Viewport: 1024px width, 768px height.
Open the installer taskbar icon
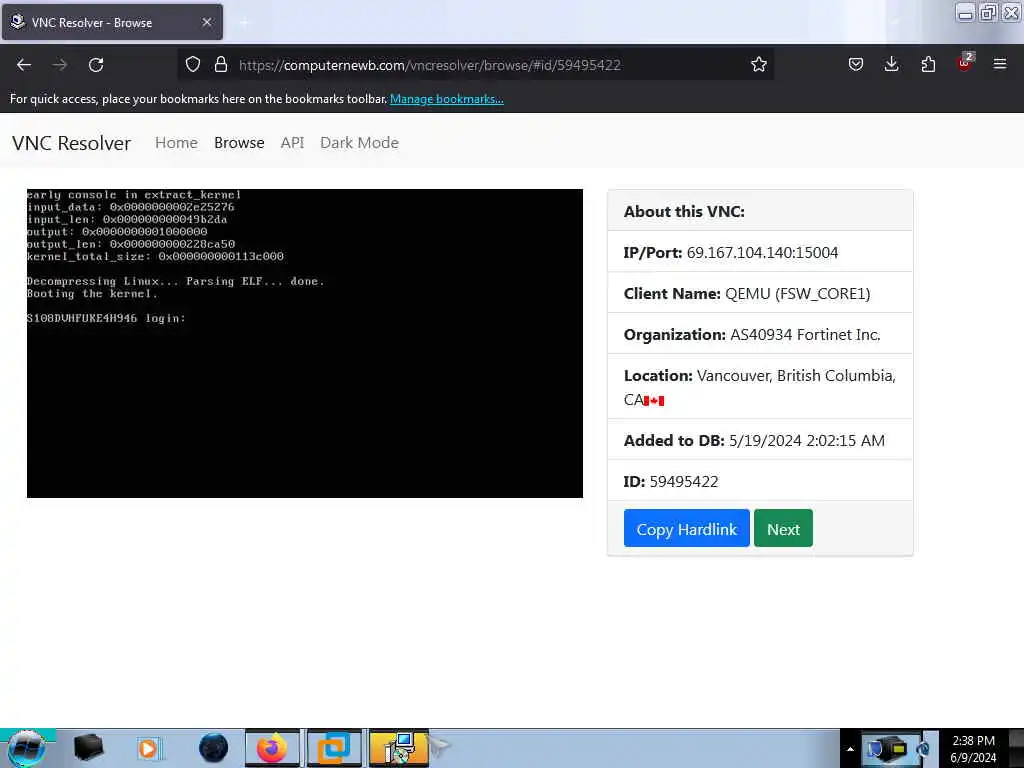[398, 748]
